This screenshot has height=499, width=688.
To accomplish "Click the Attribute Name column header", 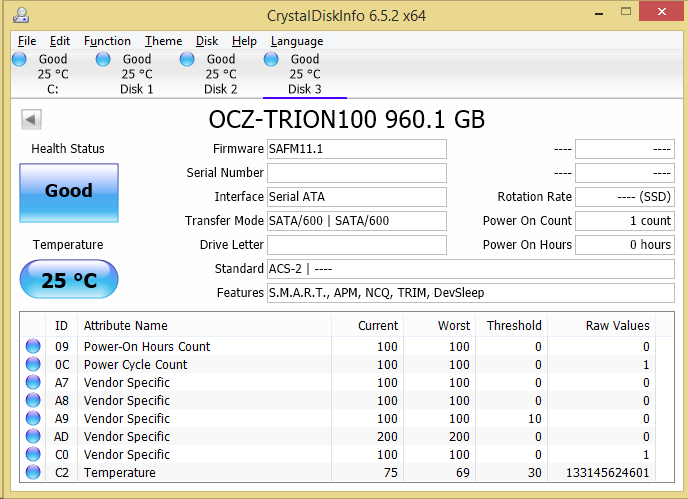I will [125, 326].
